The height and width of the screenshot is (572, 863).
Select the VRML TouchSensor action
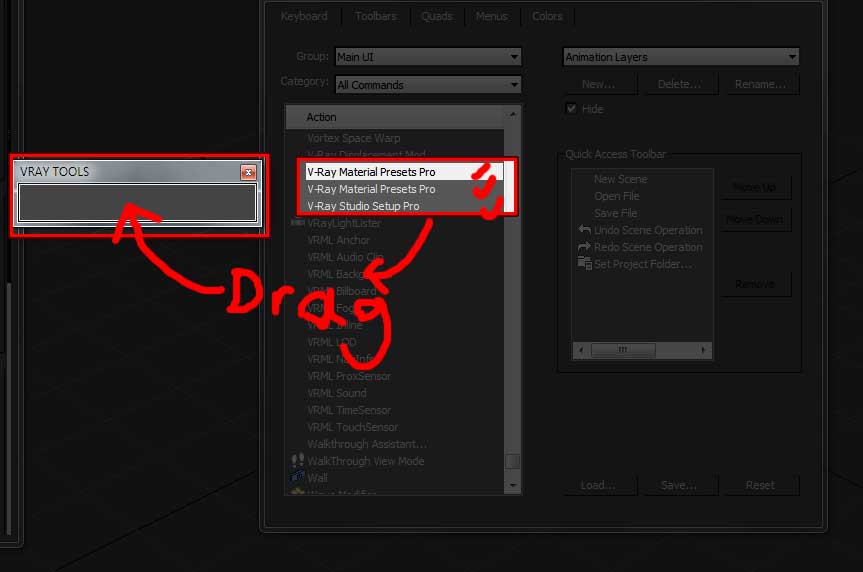pos(352,427)
